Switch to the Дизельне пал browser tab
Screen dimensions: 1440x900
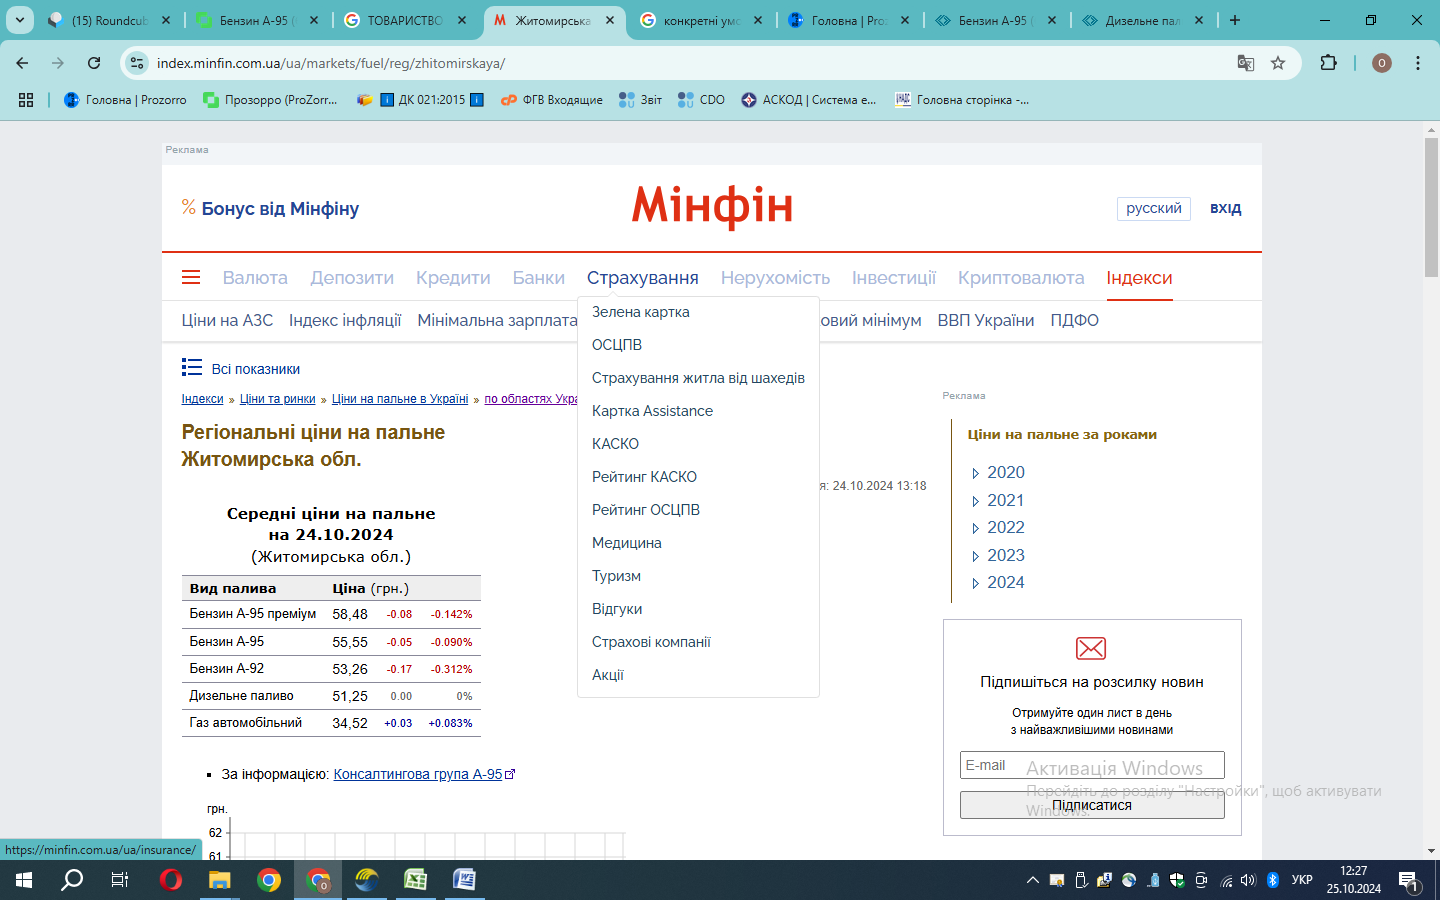(1143, 20)
